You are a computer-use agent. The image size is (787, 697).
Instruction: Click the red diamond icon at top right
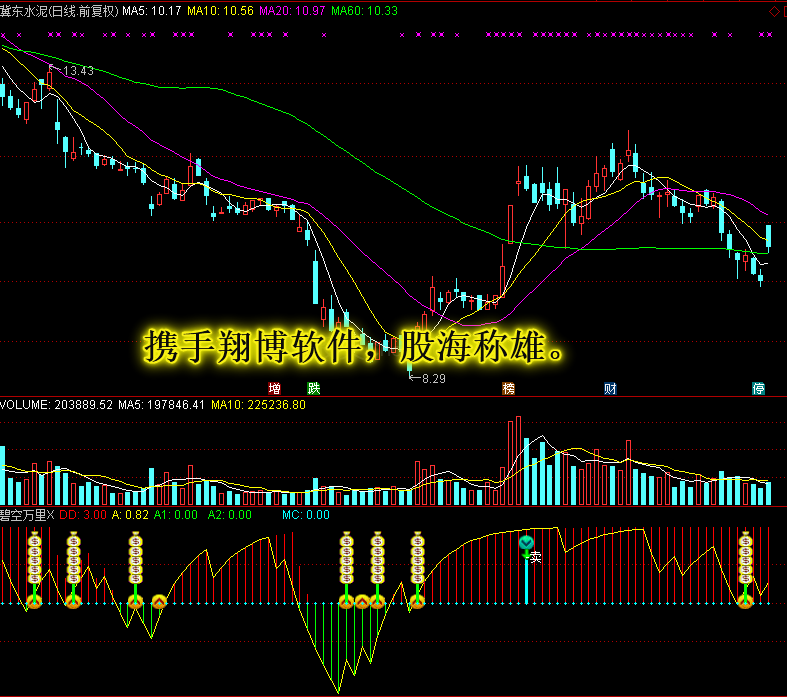pyautogui.click(x=774, y=11)
